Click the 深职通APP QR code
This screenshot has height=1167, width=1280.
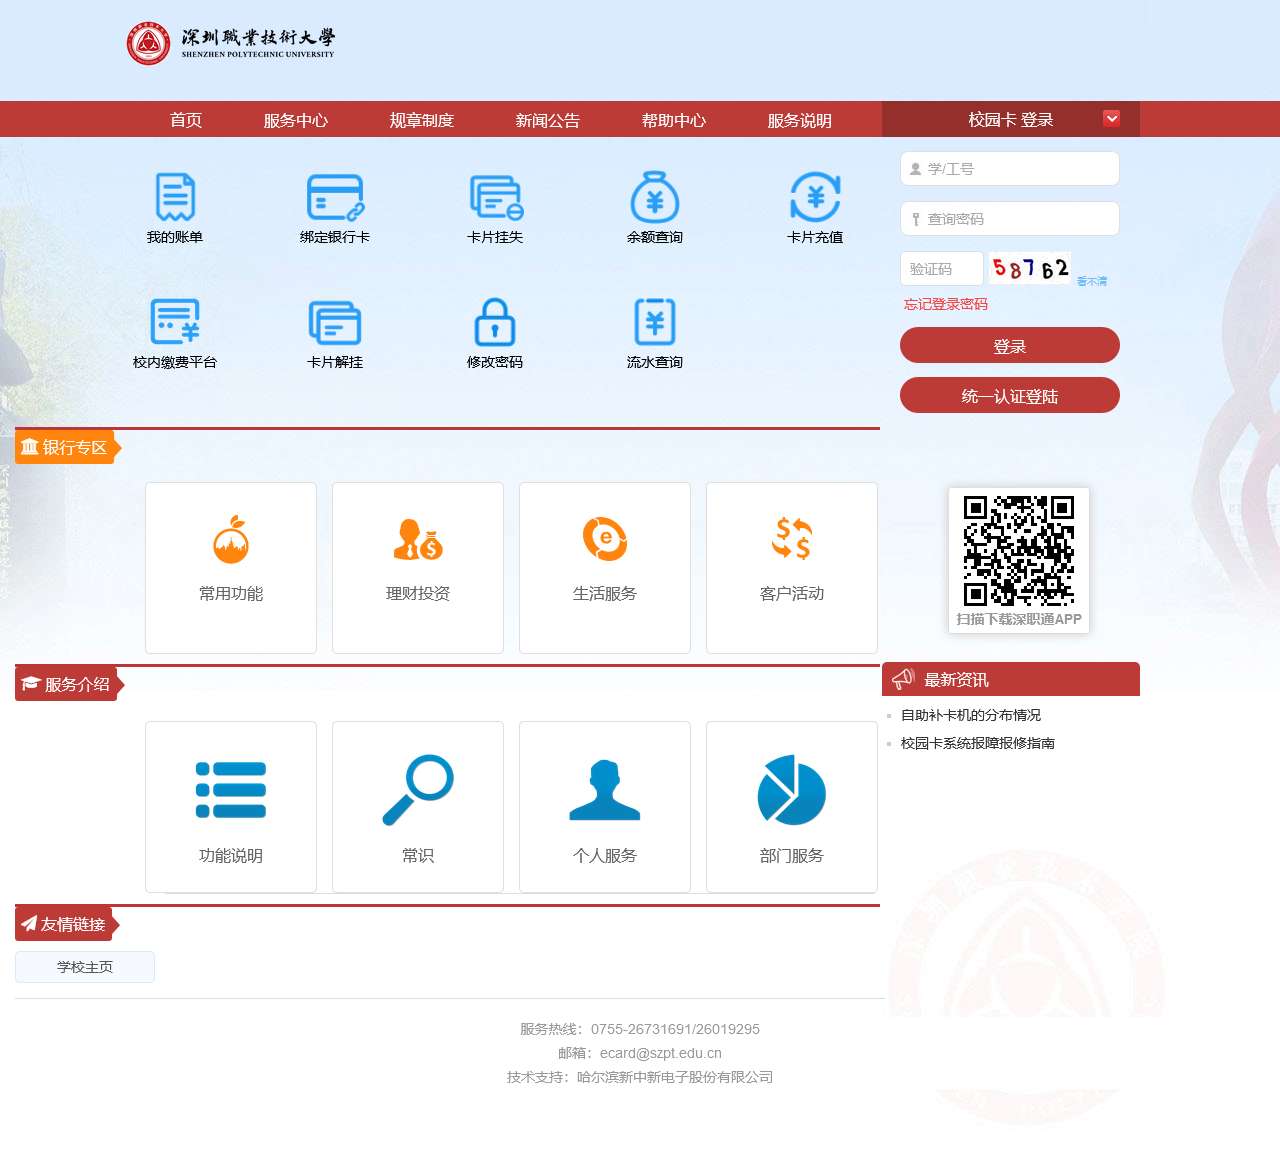[1019, 550]
